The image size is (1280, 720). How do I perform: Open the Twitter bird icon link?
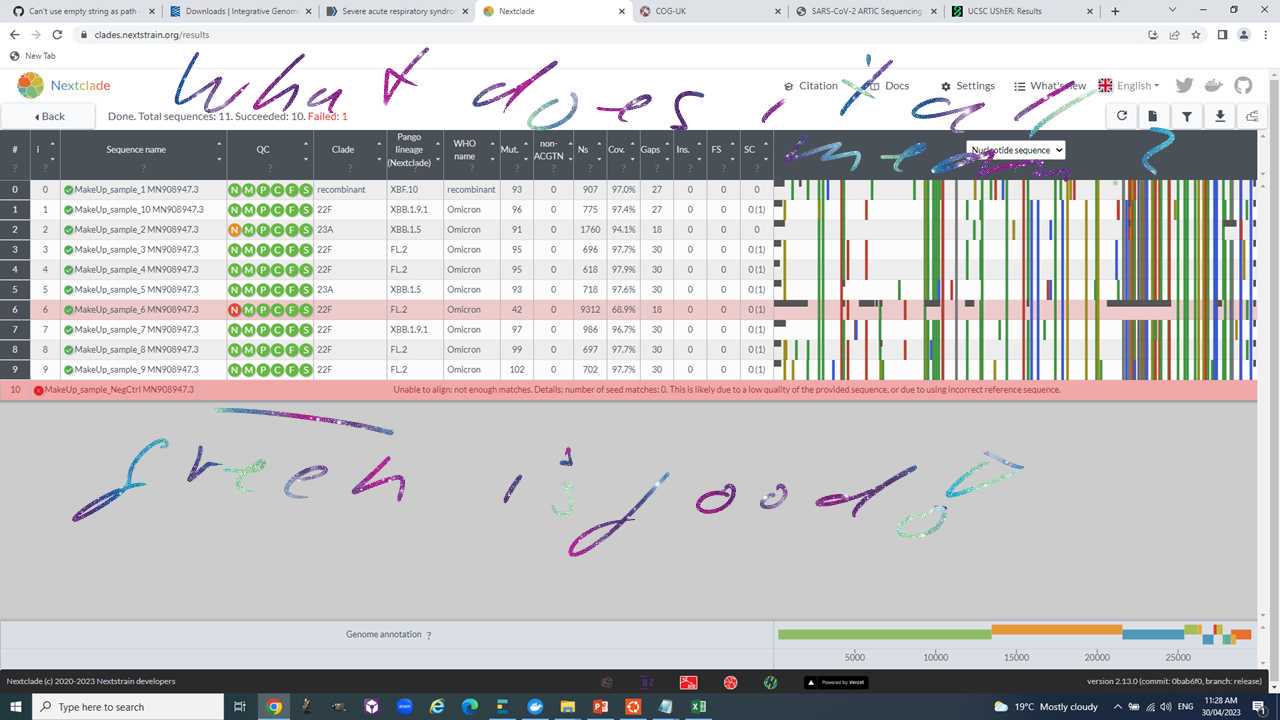point(1184,86)
